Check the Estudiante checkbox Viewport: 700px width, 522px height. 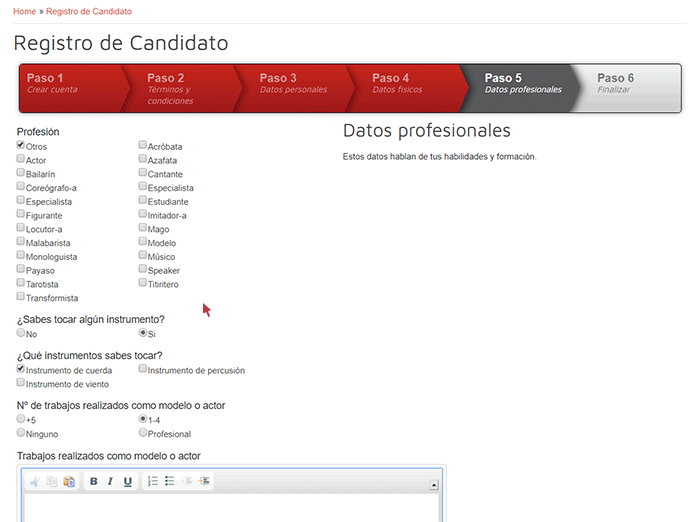[142, 200]
